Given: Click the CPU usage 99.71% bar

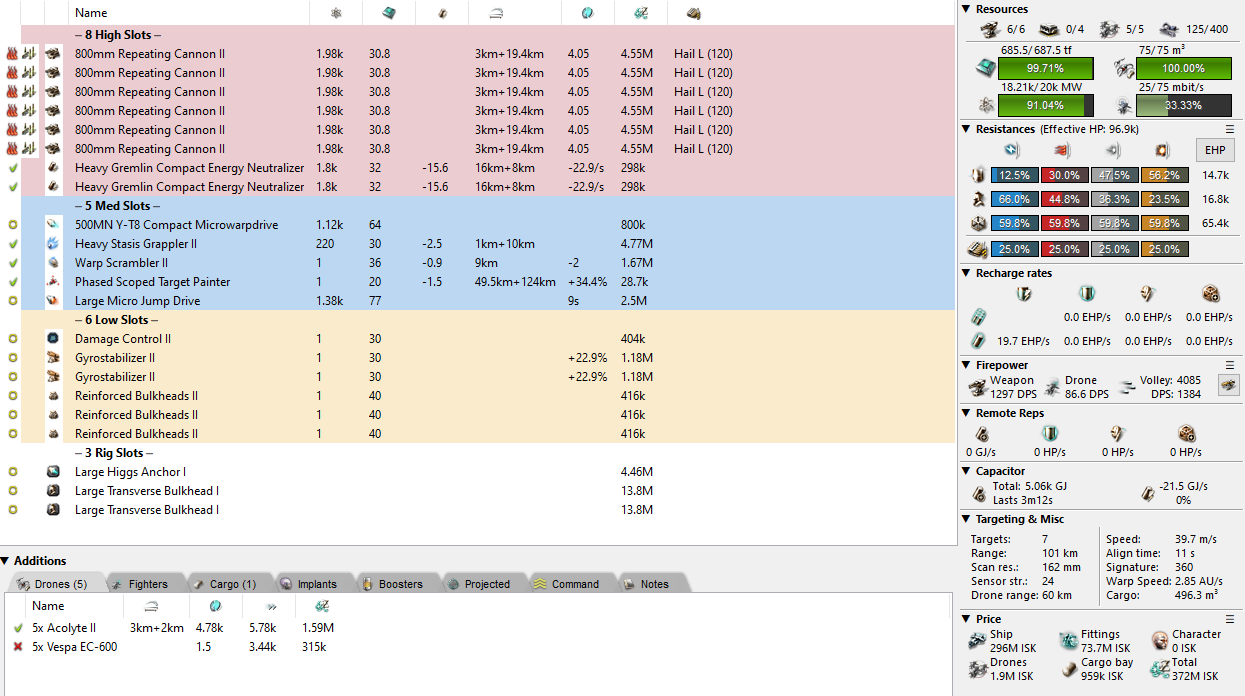Looking at the screenshot, I should point(1044,69).
